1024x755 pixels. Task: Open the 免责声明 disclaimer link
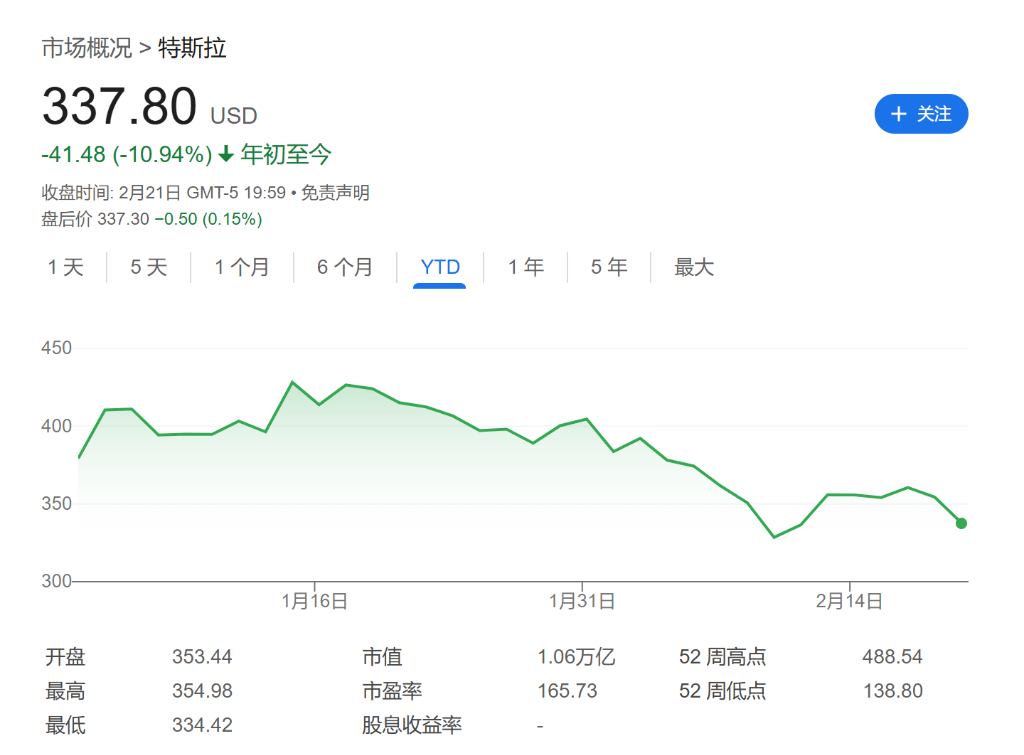(337, 193)
